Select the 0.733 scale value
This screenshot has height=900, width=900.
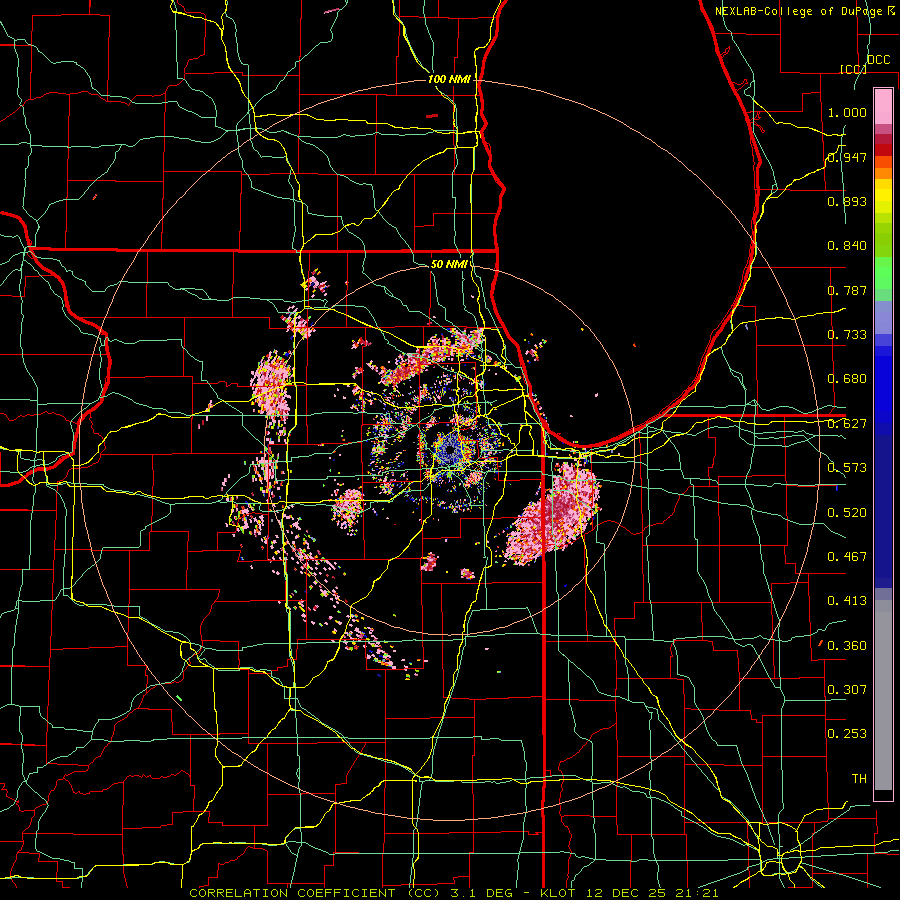[x=847, y=335]
